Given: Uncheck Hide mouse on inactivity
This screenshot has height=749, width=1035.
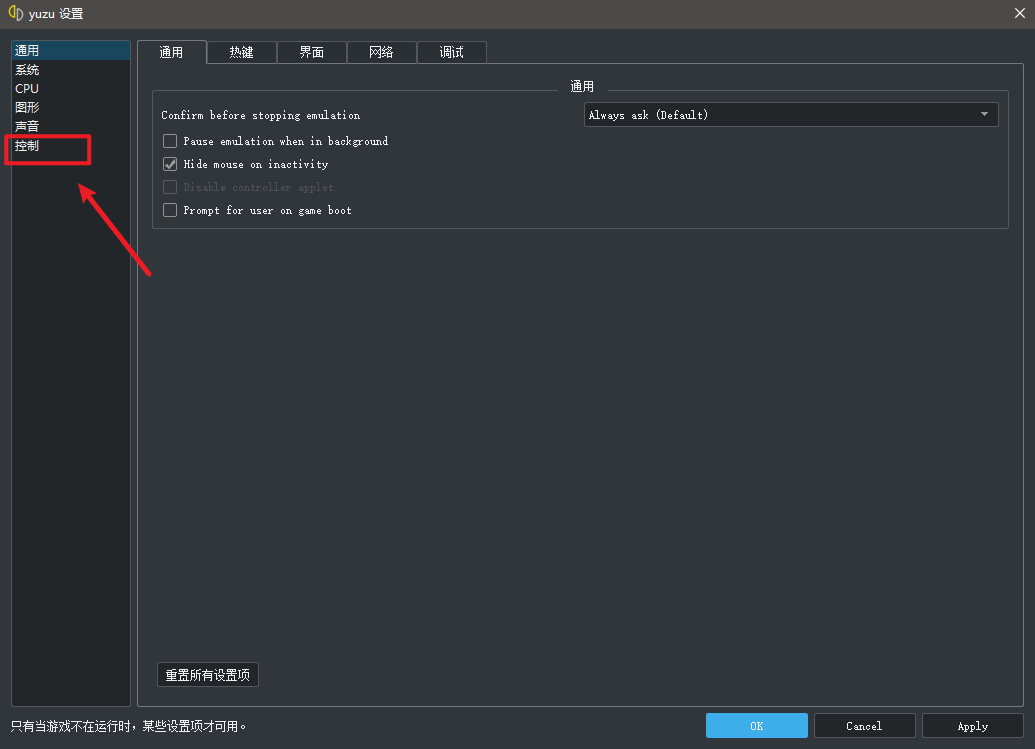Looking at the screenshot, I should [170, 164].
